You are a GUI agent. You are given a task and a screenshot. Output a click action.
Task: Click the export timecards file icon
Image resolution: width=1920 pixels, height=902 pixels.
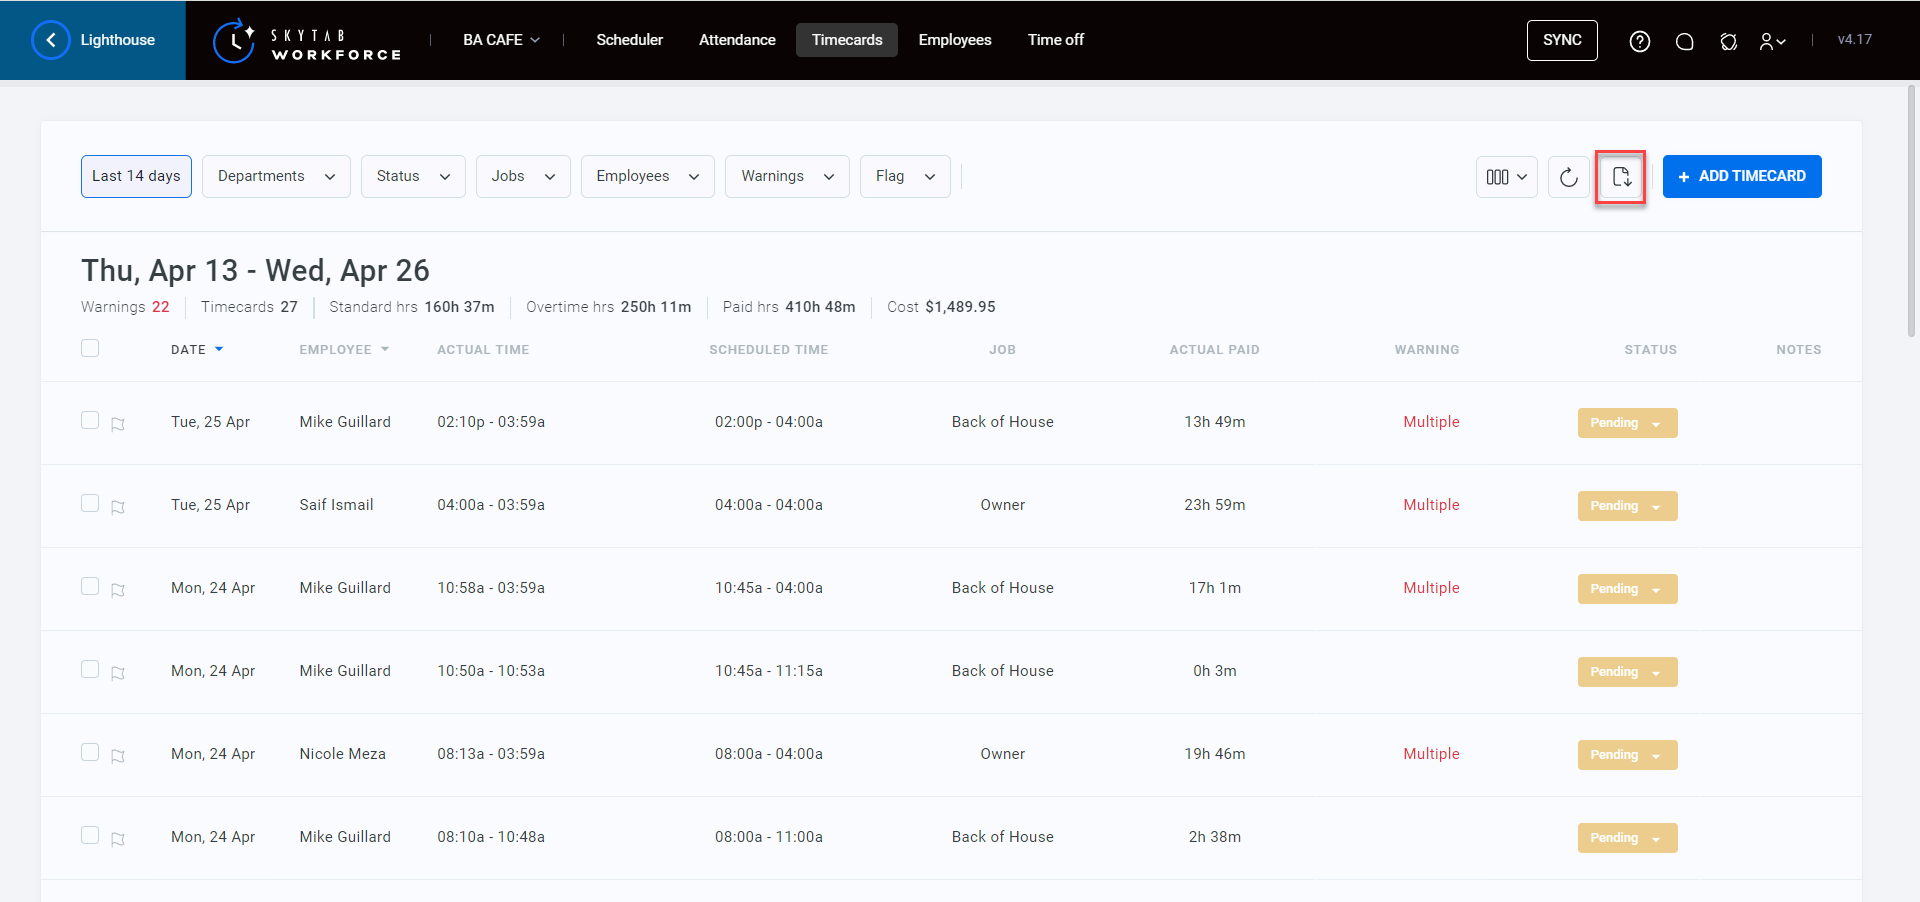(x=1620, y=177)
